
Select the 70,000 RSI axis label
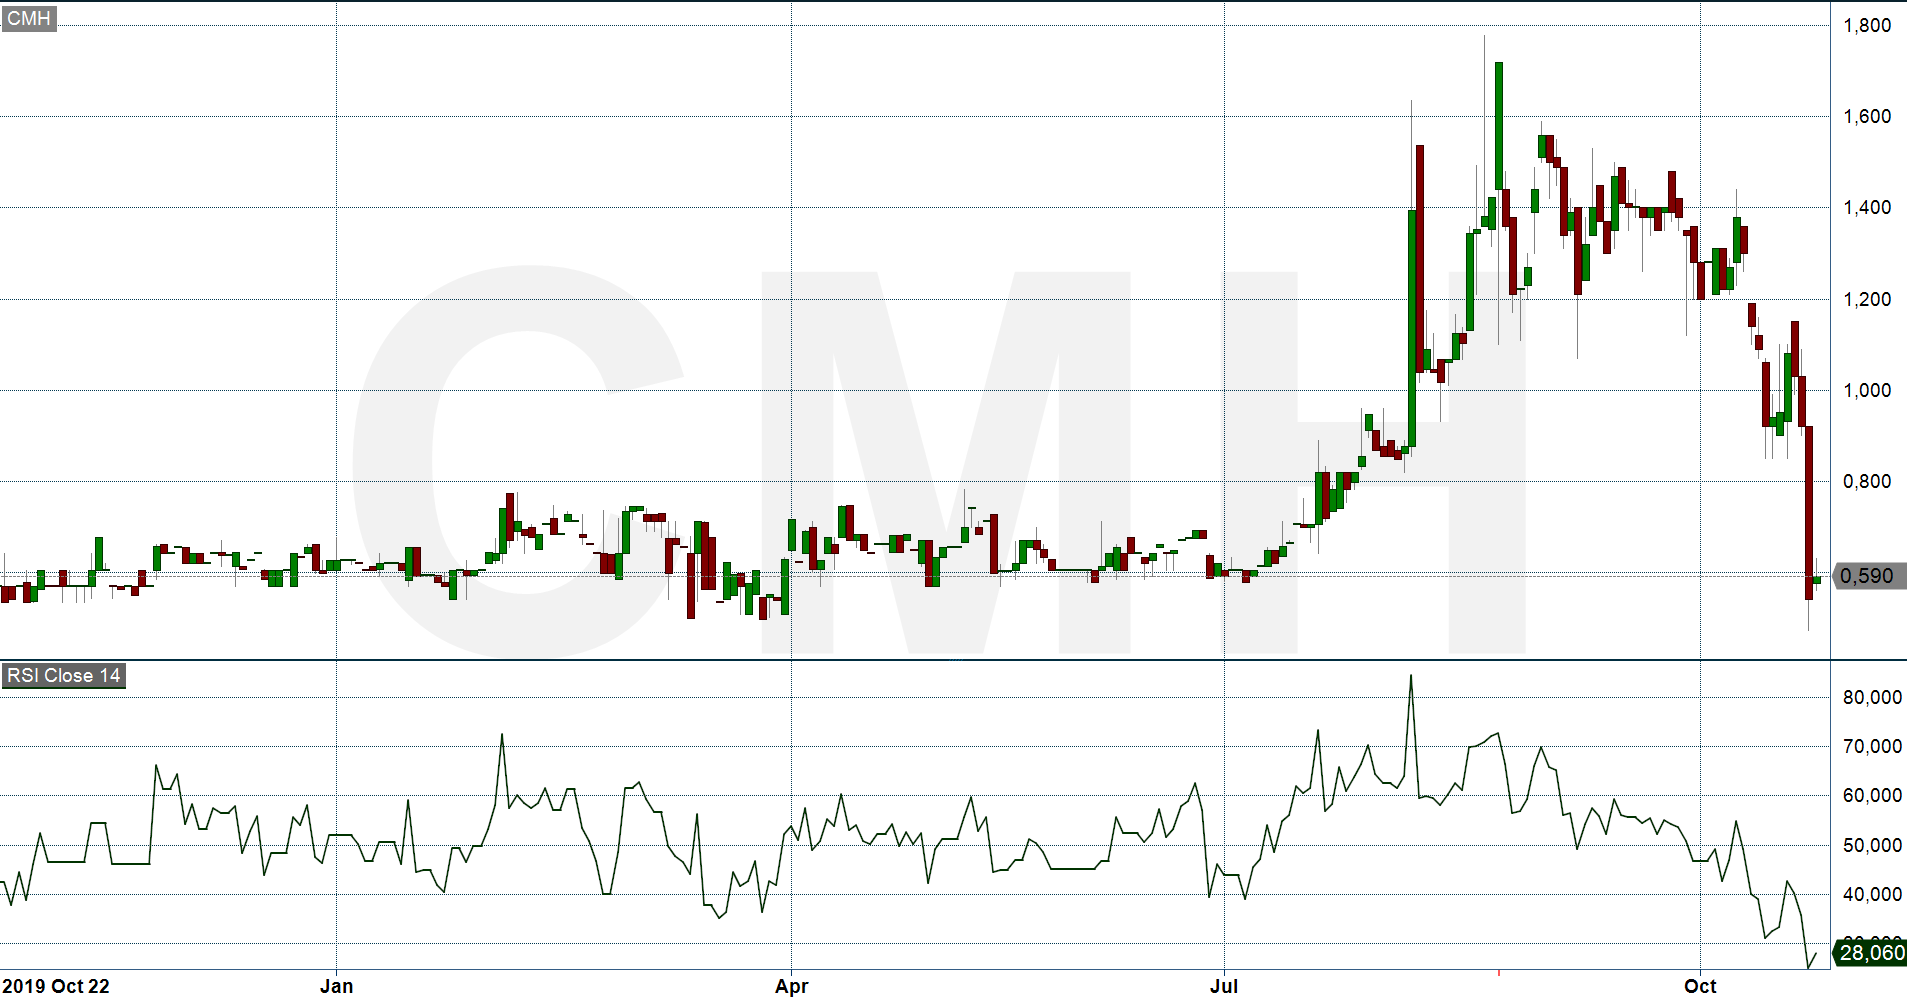1872,747
